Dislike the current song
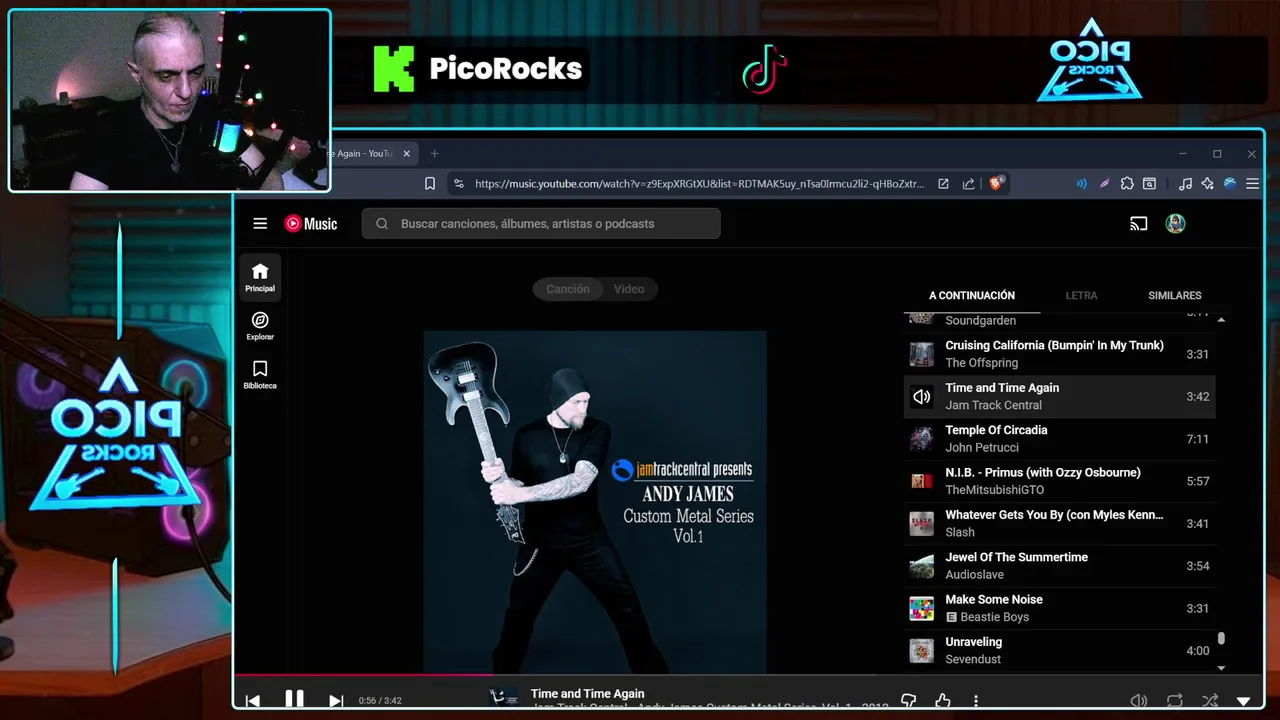1280x720 pixels. 909,701
